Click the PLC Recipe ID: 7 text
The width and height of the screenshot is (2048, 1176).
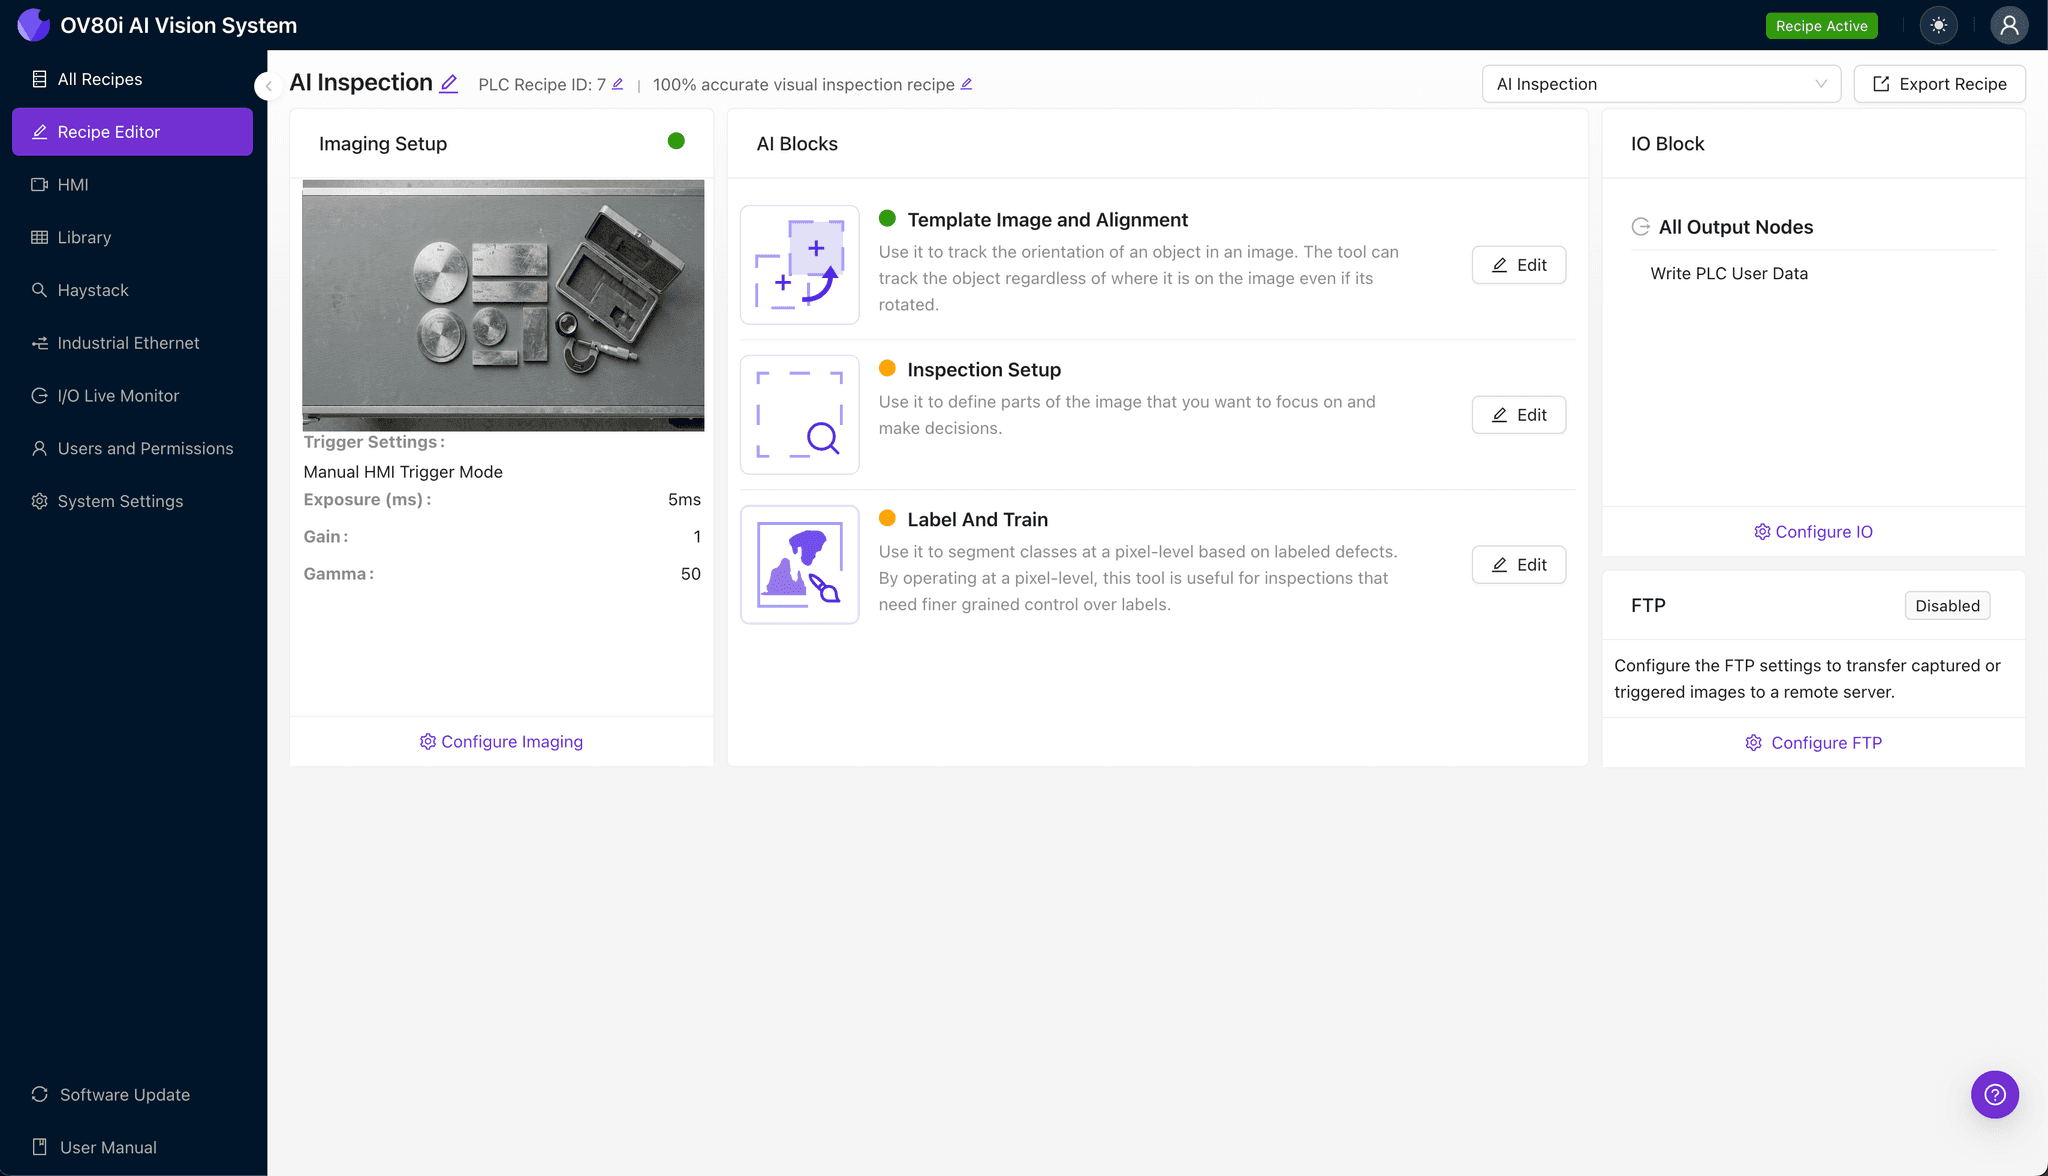542,85
